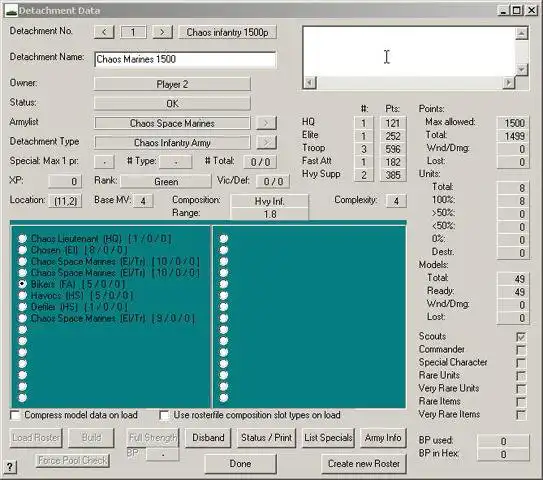Click the Hvy Inf. composition button
Viewport: 543px width, 480px height.
point(269,201)
